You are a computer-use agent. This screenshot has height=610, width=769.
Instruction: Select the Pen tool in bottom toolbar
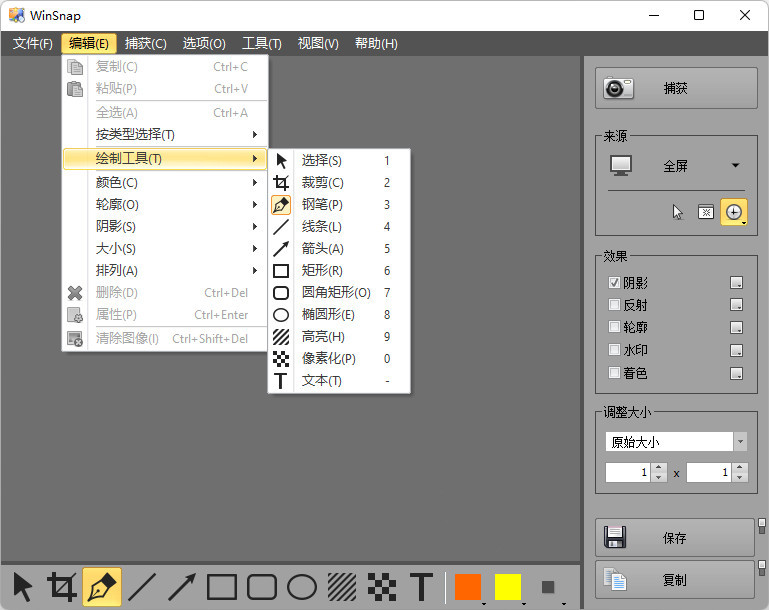pyautogui.click(x=102, y=587)
